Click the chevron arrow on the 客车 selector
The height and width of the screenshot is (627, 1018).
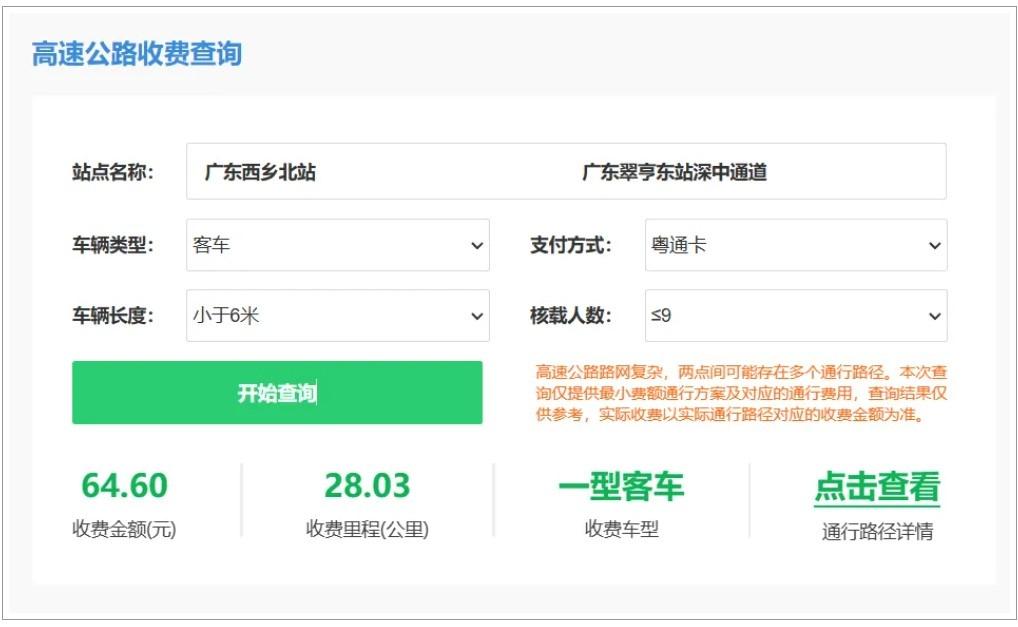coord(477,245)
